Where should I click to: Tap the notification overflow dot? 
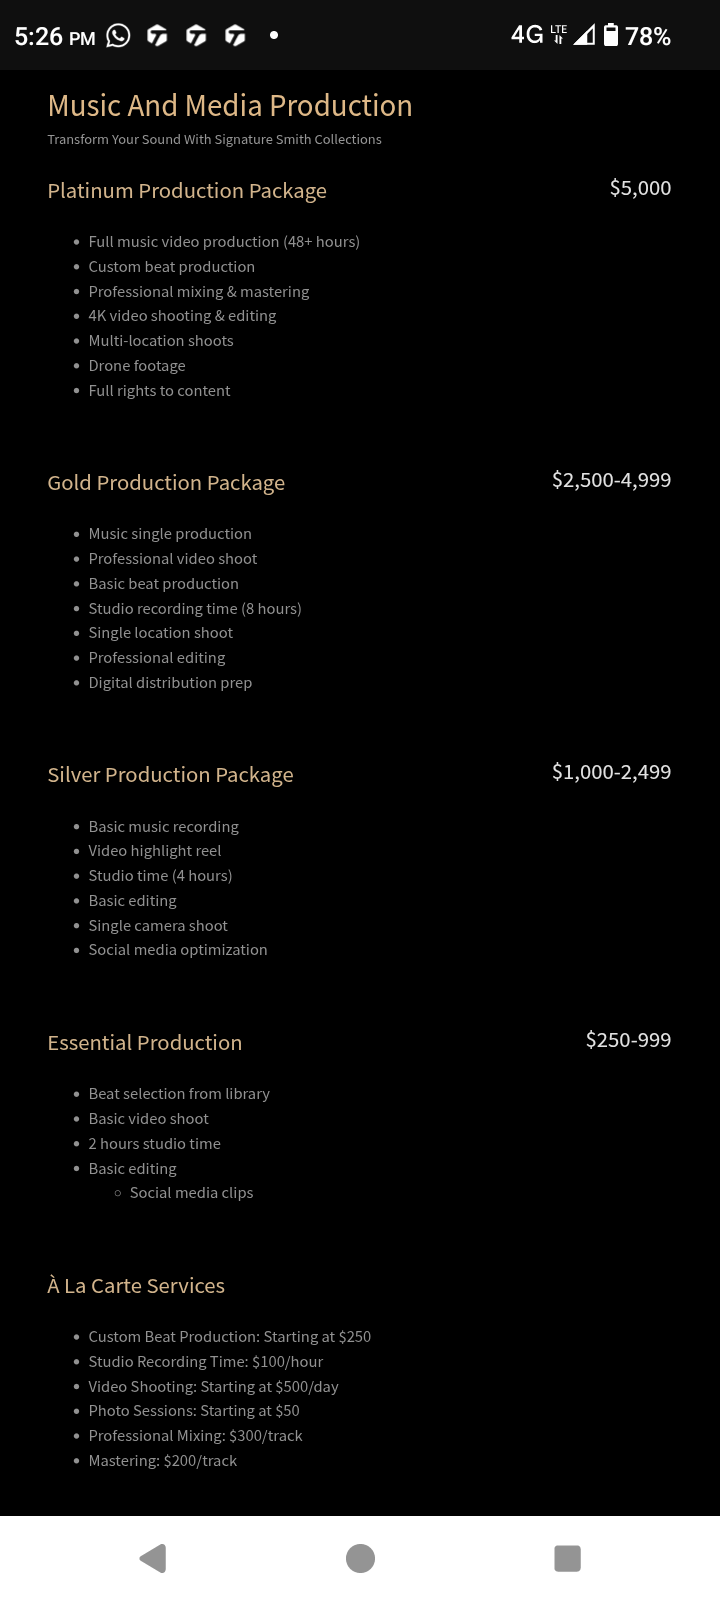(274, 36)
